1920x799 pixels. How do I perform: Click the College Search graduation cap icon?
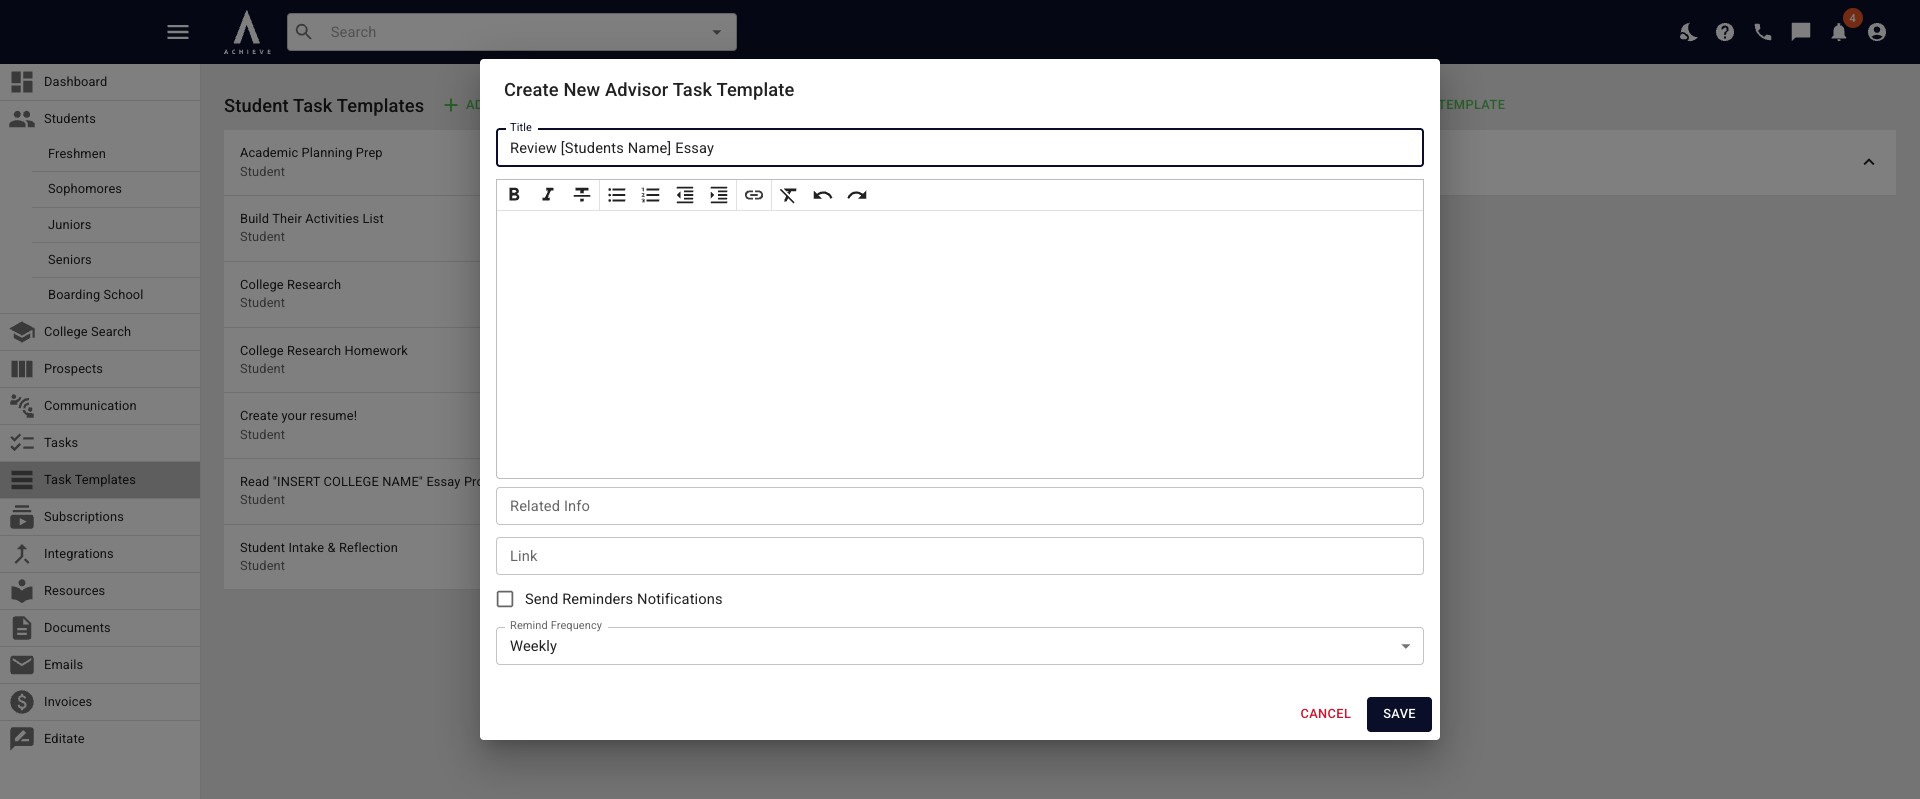tap(22, 332)
